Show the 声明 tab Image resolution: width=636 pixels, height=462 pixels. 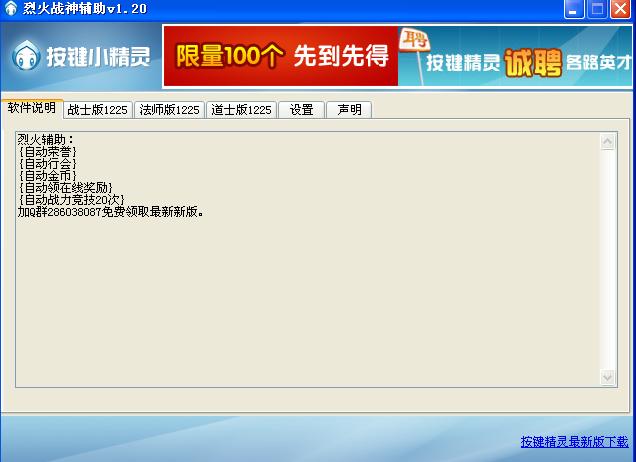pyautogui.click(x=349, y=110)
